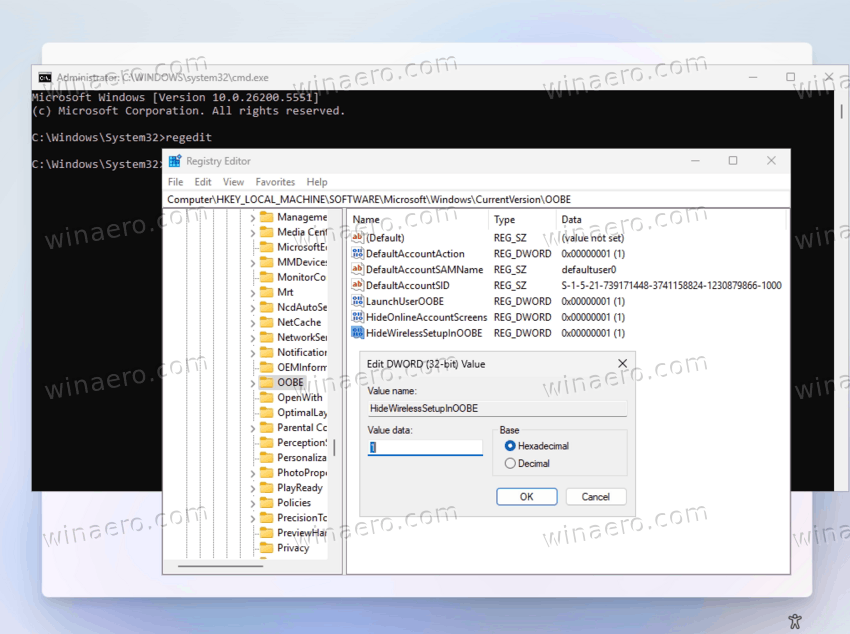Click the MMDevices folder icon
The width and height of the screenshot is (850, 634).
click(x=266, y=262)
